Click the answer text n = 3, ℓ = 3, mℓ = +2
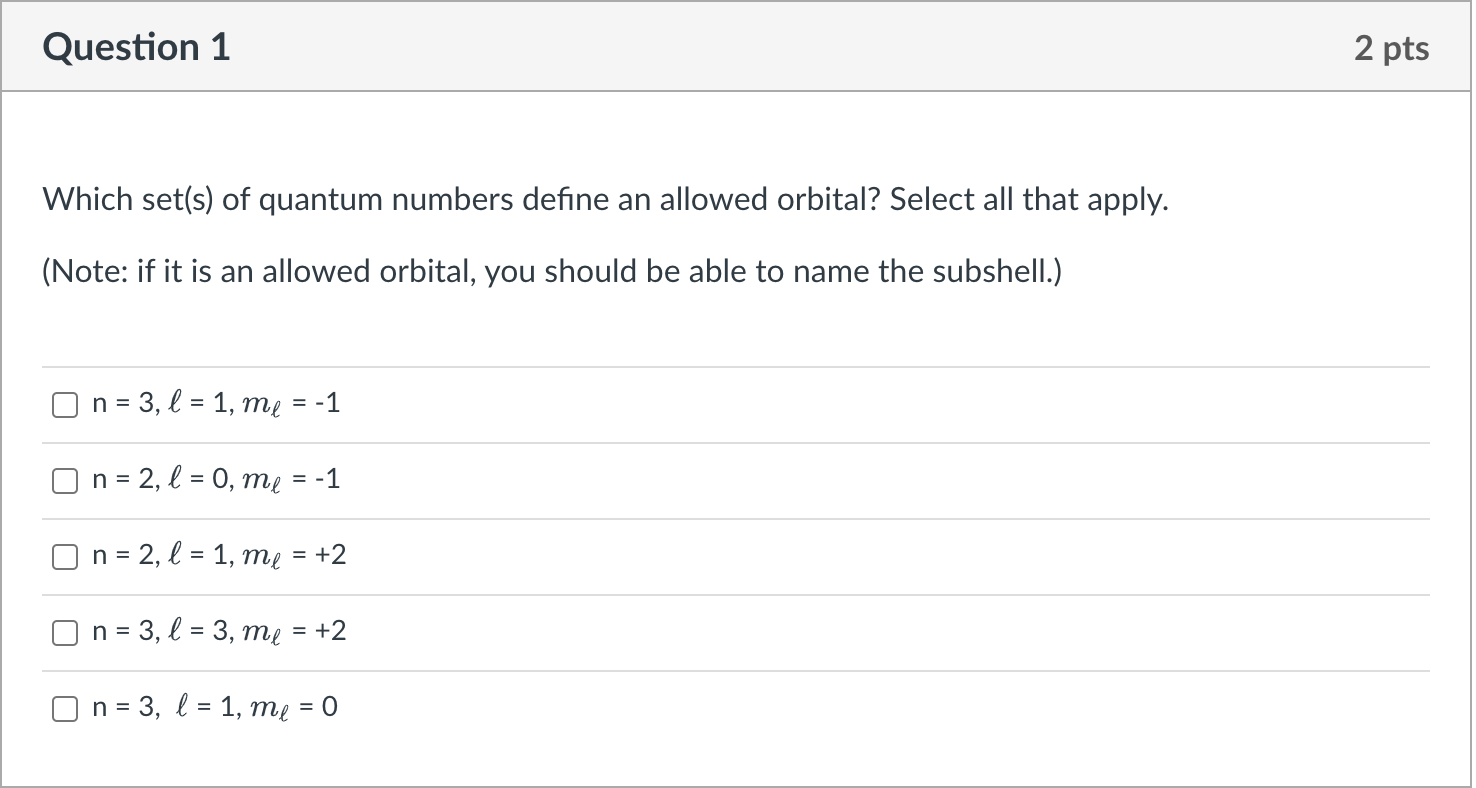The image size is (1476, 788). [x=219, y=632]
